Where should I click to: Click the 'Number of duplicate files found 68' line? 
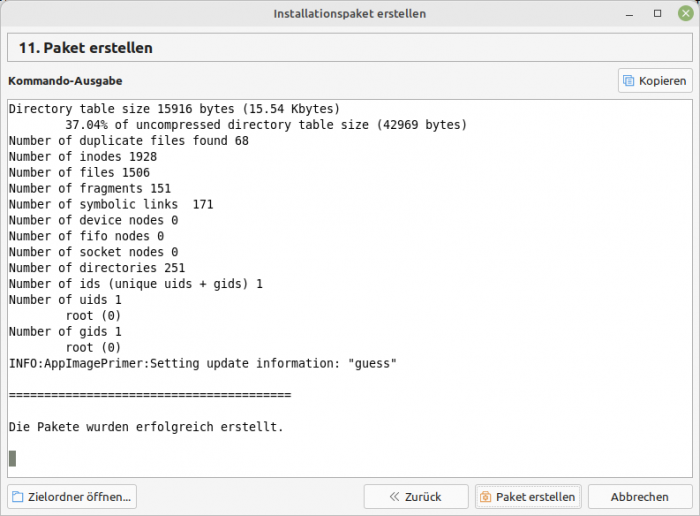(x=128, y=141)
